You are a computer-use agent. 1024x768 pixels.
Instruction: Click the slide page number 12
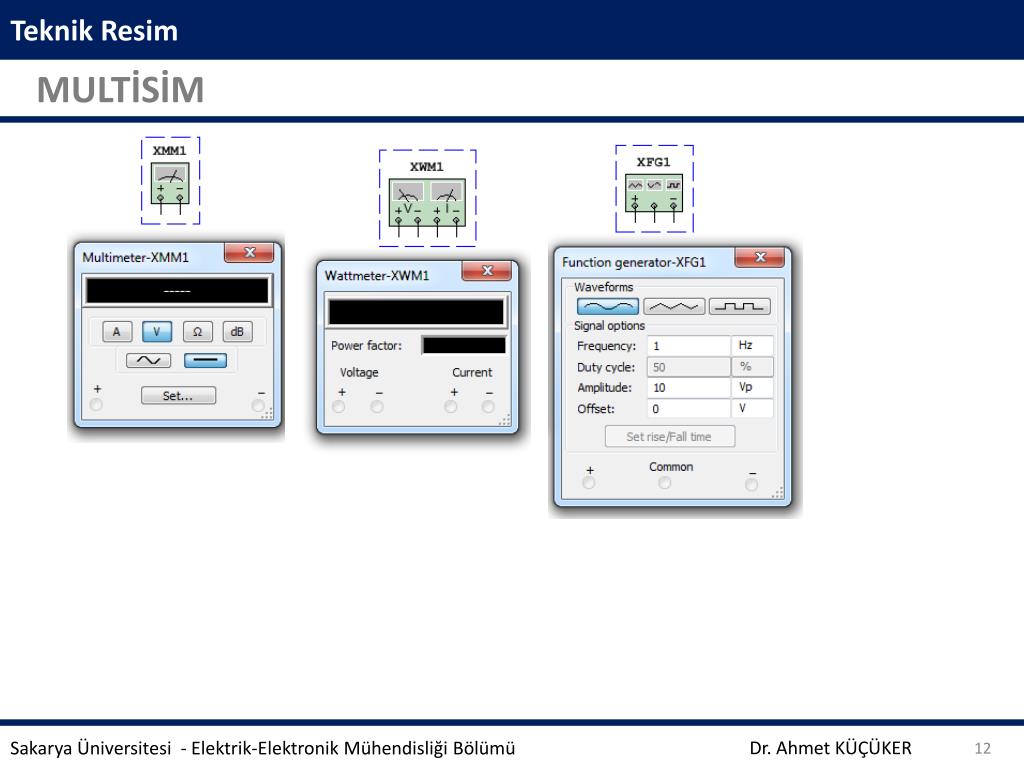point(983,748)
